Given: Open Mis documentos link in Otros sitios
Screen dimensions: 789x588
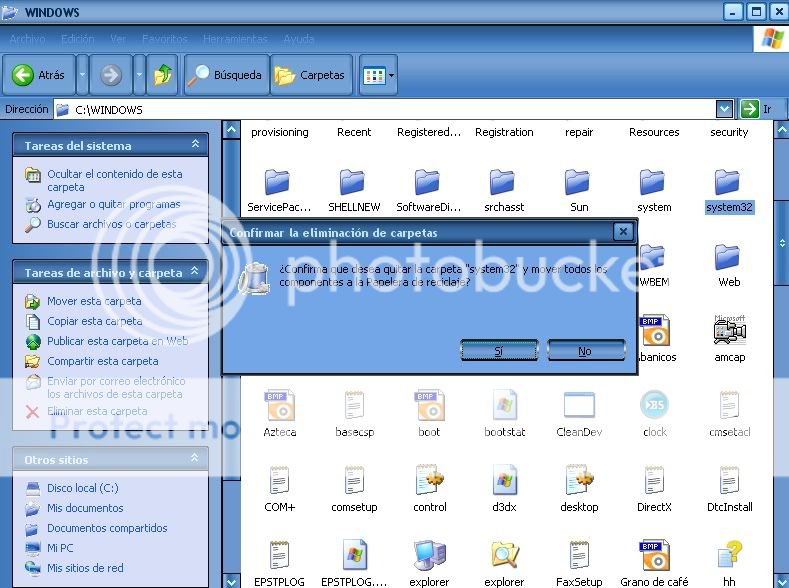Looking at the screenshot, I should 84,508.
